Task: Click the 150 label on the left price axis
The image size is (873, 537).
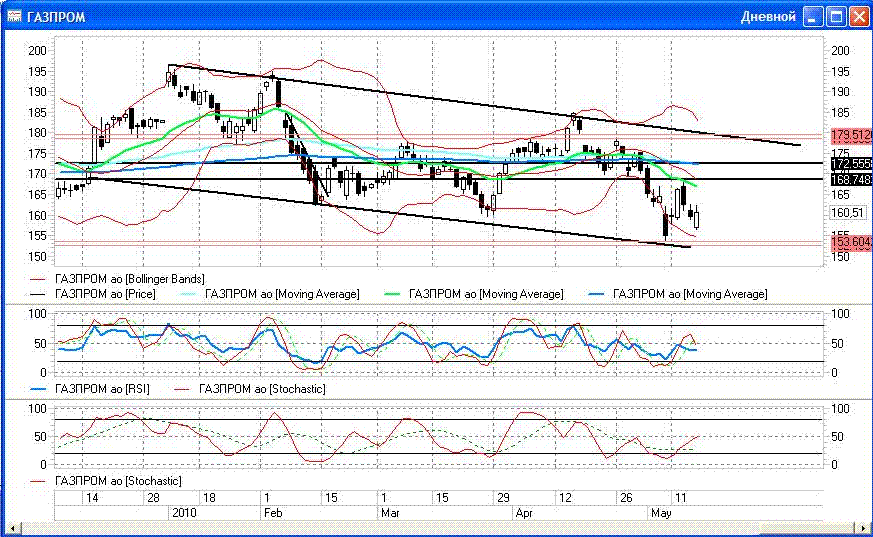Action: (x=37, y=257)
